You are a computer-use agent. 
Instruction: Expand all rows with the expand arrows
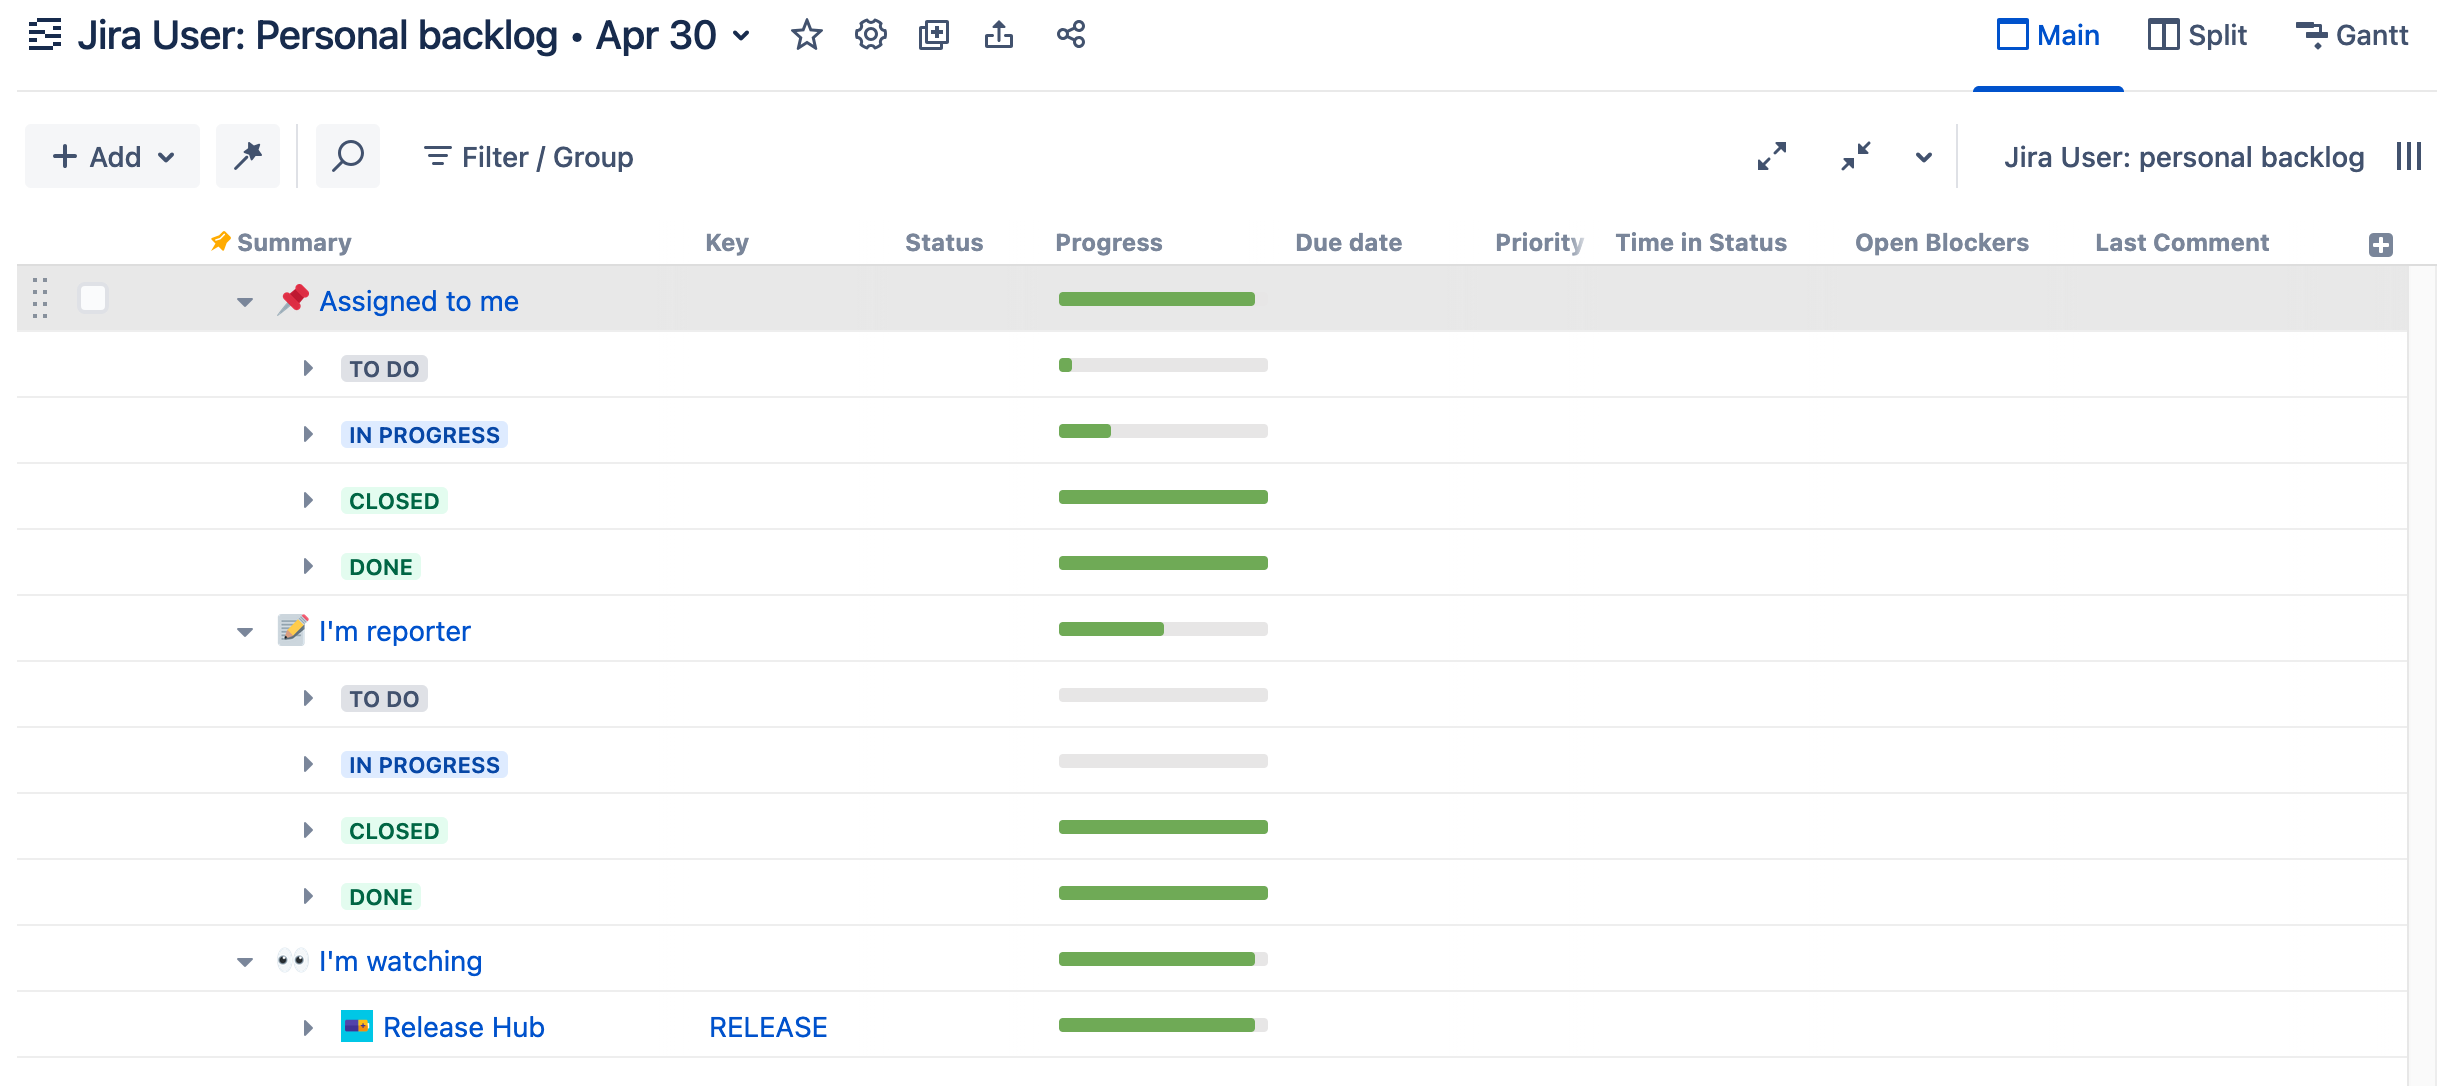point(1772,157)
